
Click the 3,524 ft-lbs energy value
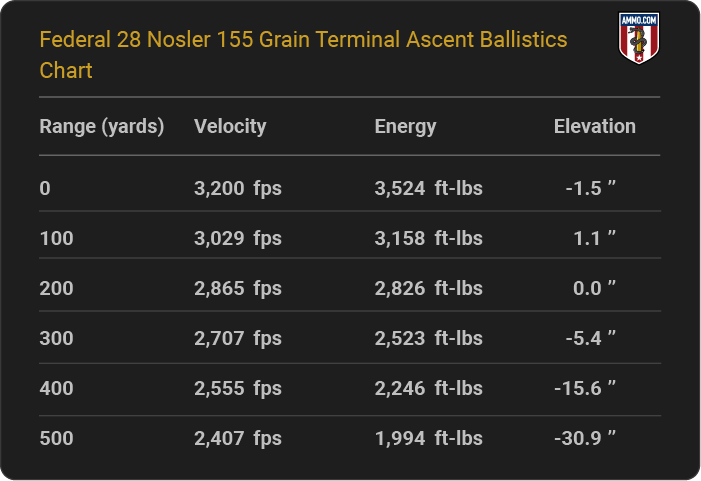pyautogui.click(x=429, y=188)
